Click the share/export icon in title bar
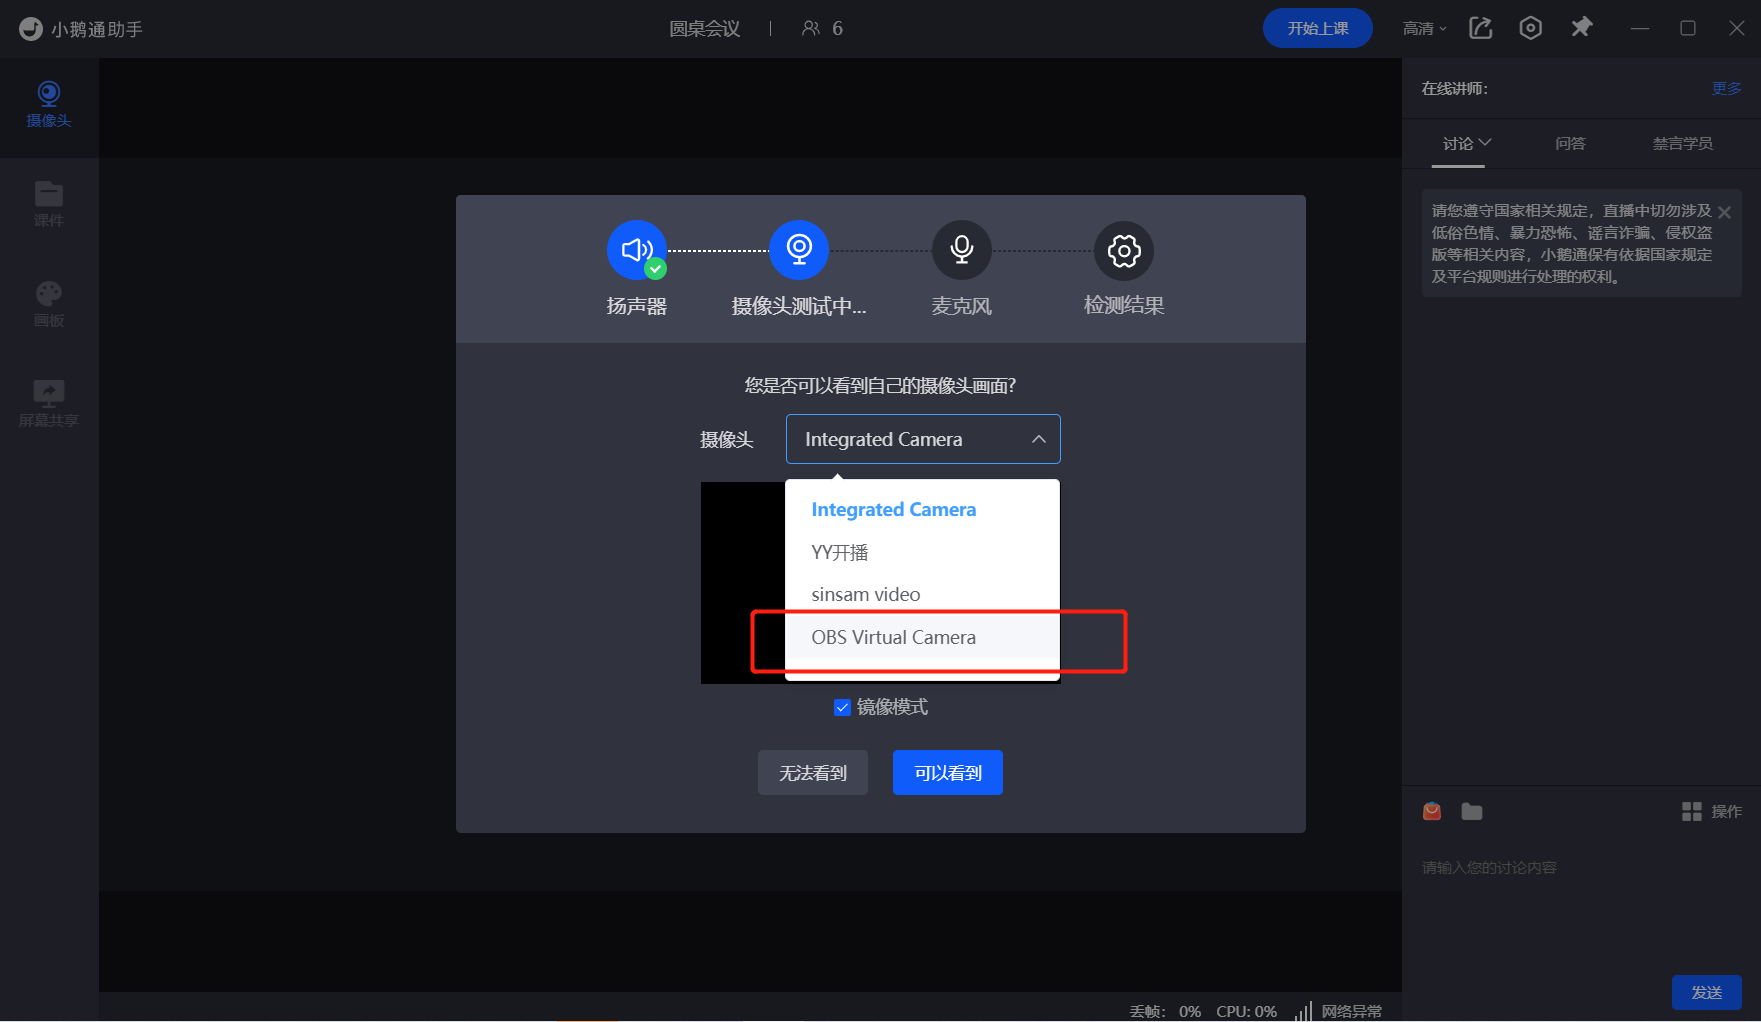Screen dimensions: 1761x1022 tap(1481, 28)
